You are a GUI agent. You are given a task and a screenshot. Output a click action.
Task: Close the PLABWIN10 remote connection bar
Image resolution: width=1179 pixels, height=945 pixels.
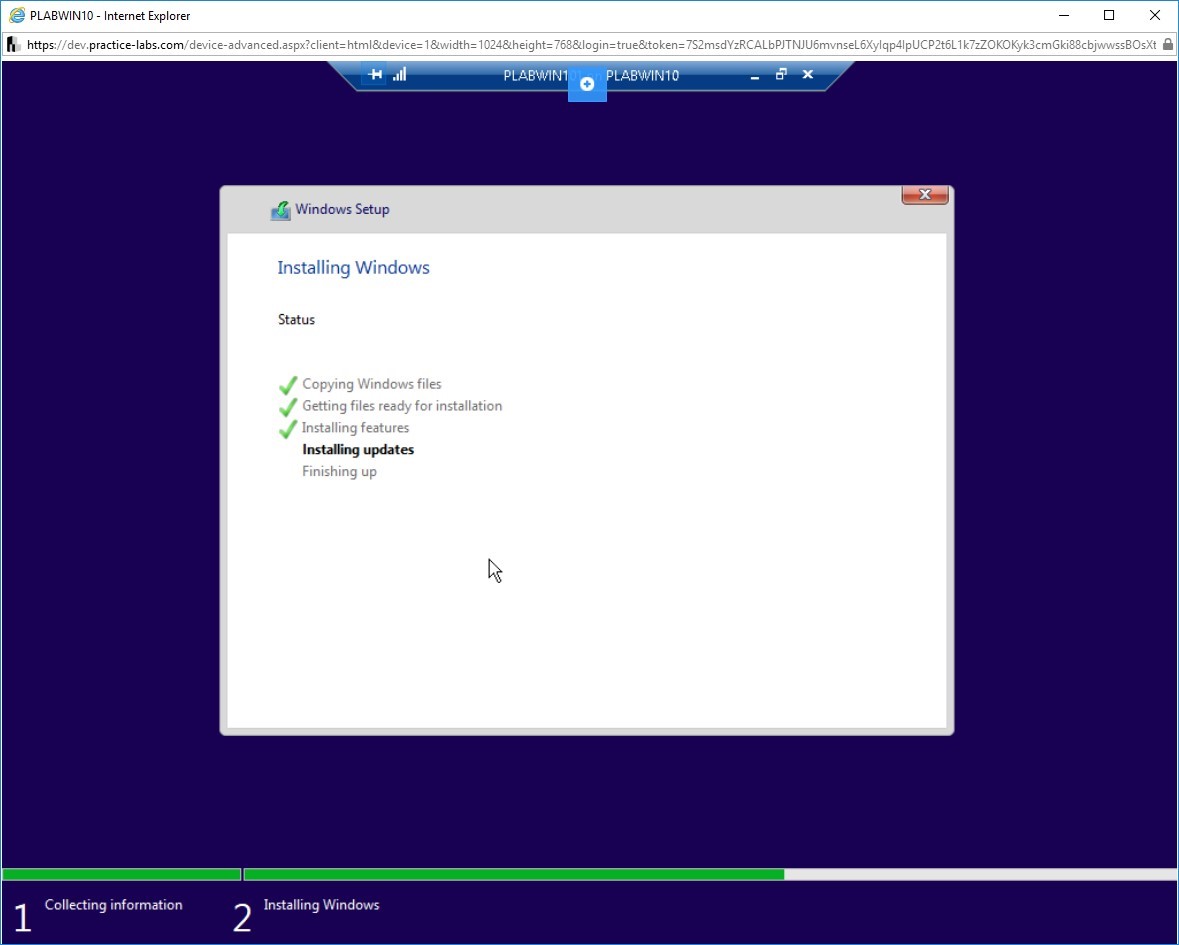pyautogui.click(x=808, y=74)
